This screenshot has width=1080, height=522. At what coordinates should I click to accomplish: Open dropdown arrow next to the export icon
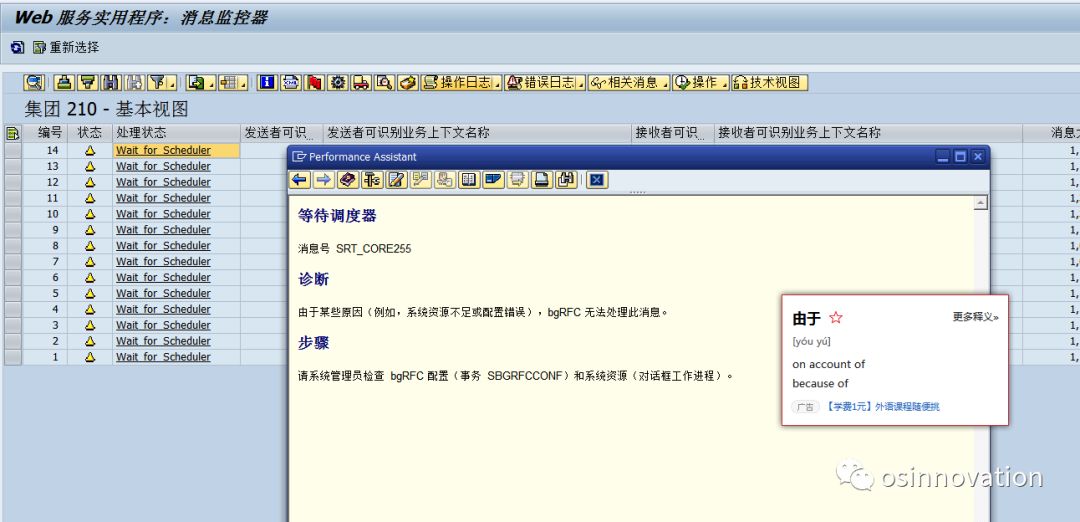[x=211, y=83]
